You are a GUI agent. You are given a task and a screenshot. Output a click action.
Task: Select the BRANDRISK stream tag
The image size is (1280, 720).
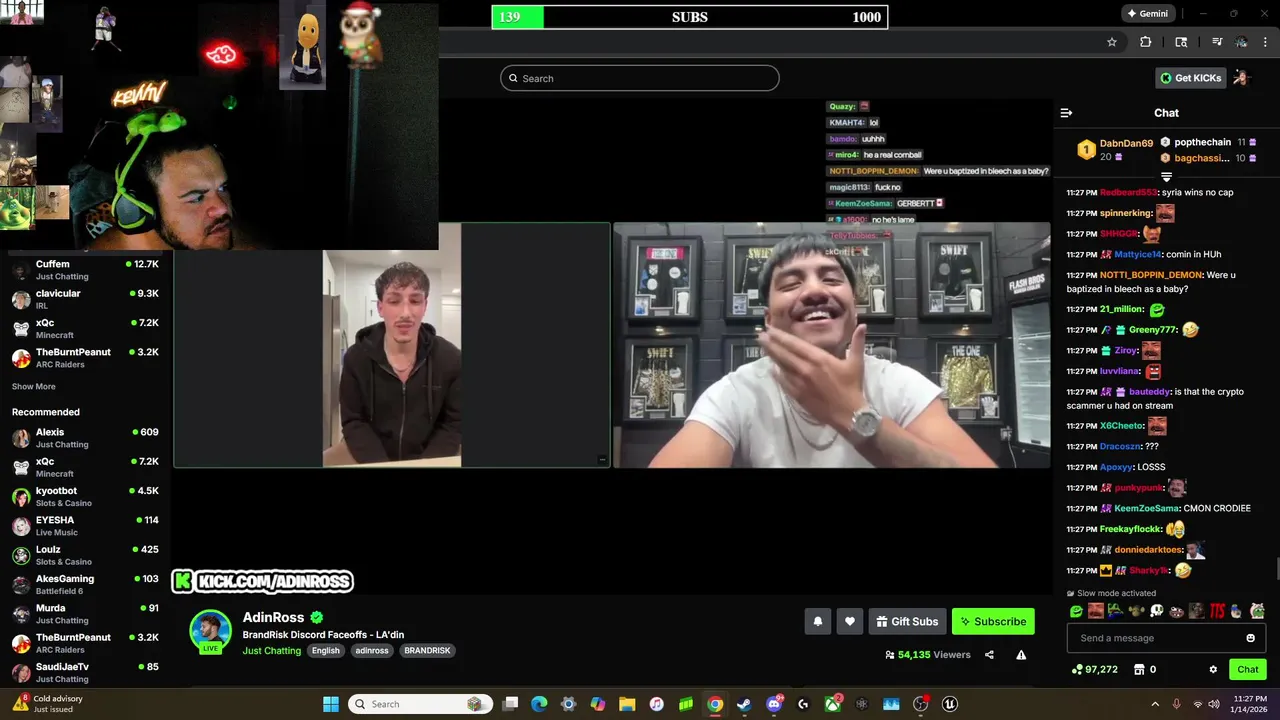pyautogui.click(x=427, y=650)
